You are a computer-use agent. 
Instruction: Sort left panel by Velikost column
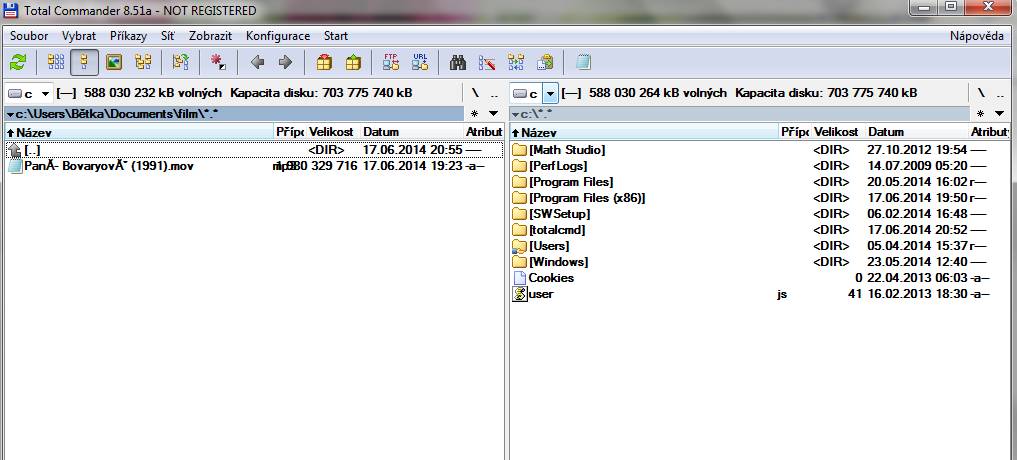click(x=333, y=132)
